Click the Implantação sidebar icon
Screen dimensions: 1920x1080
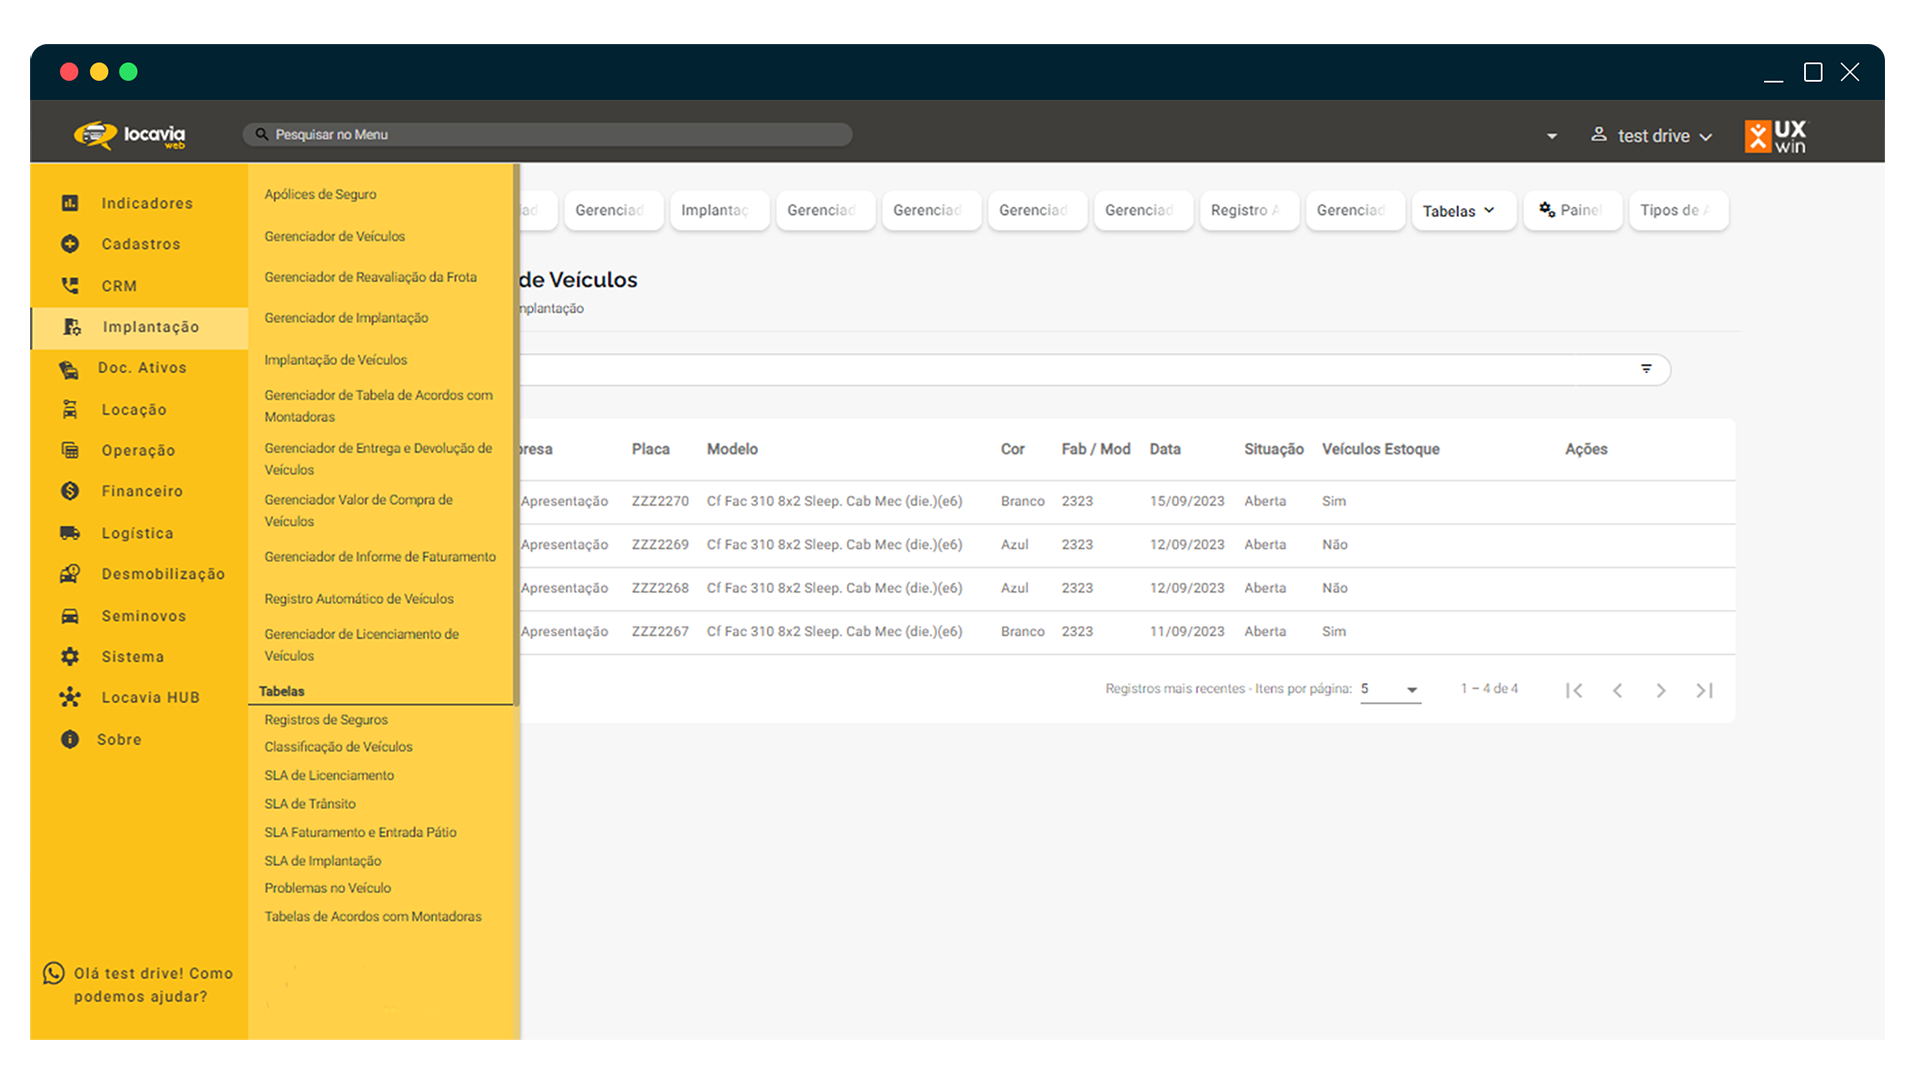pyautogui.click(x=72, y=327)
